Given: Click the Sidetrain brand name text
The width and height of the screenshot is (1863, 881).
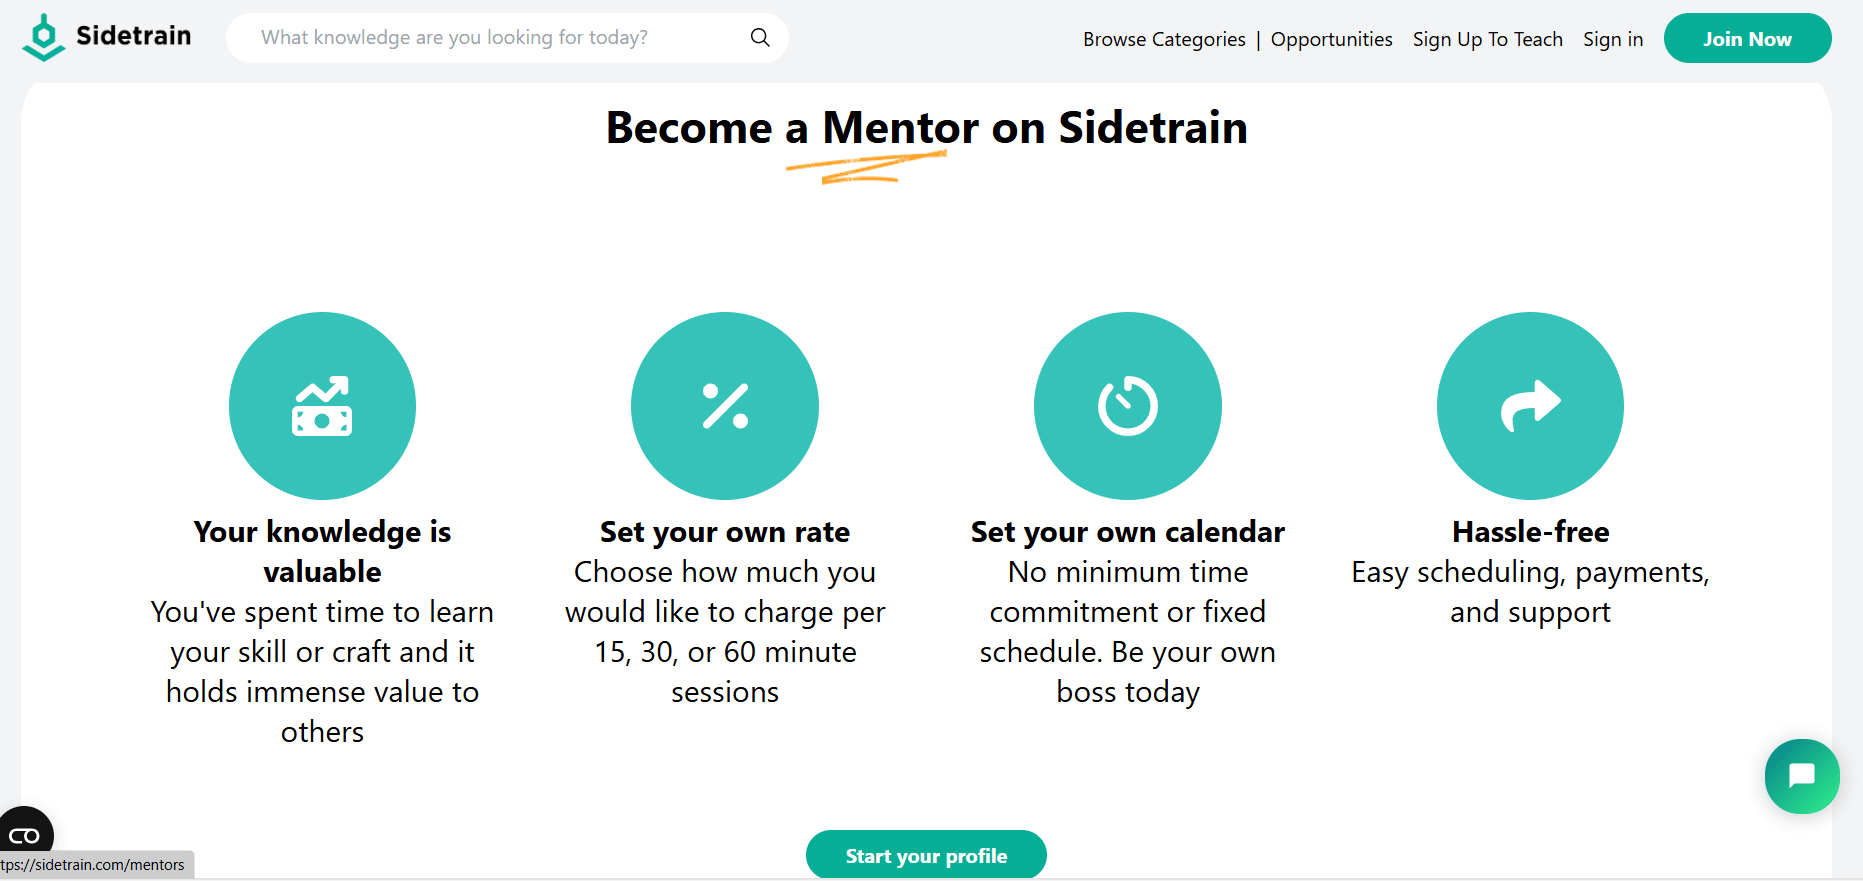Looking at the screenshot, I should (x=133, y=36).
